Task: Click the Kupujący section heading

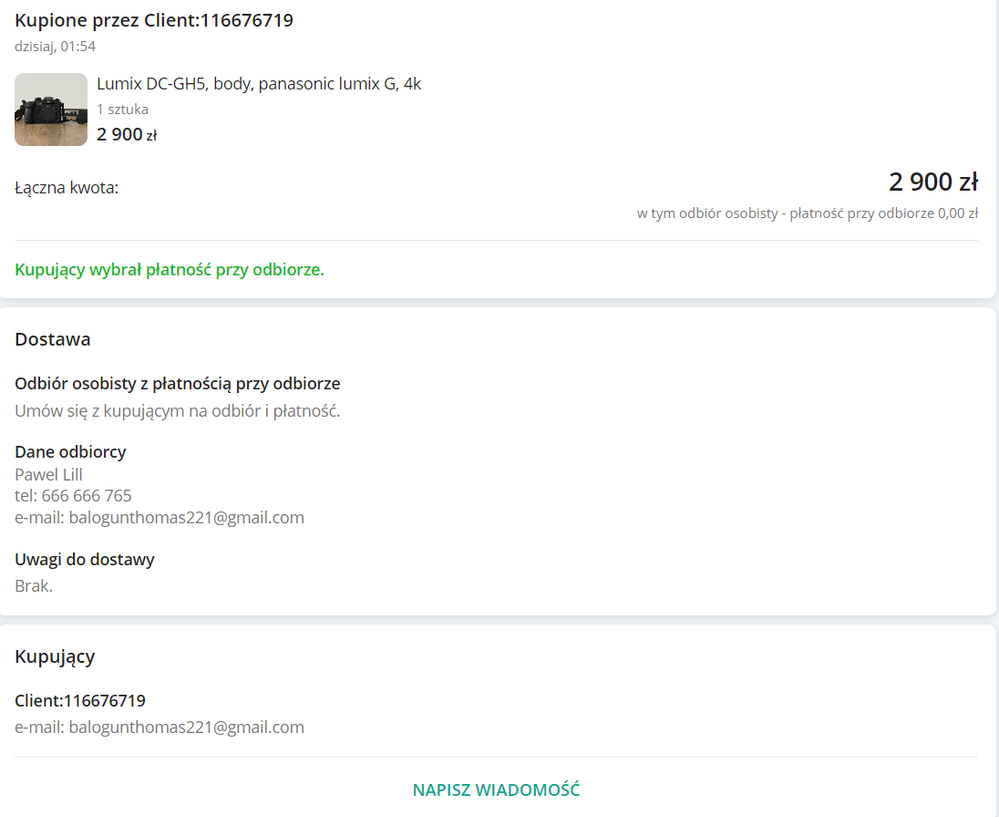Action: point(55,657)
